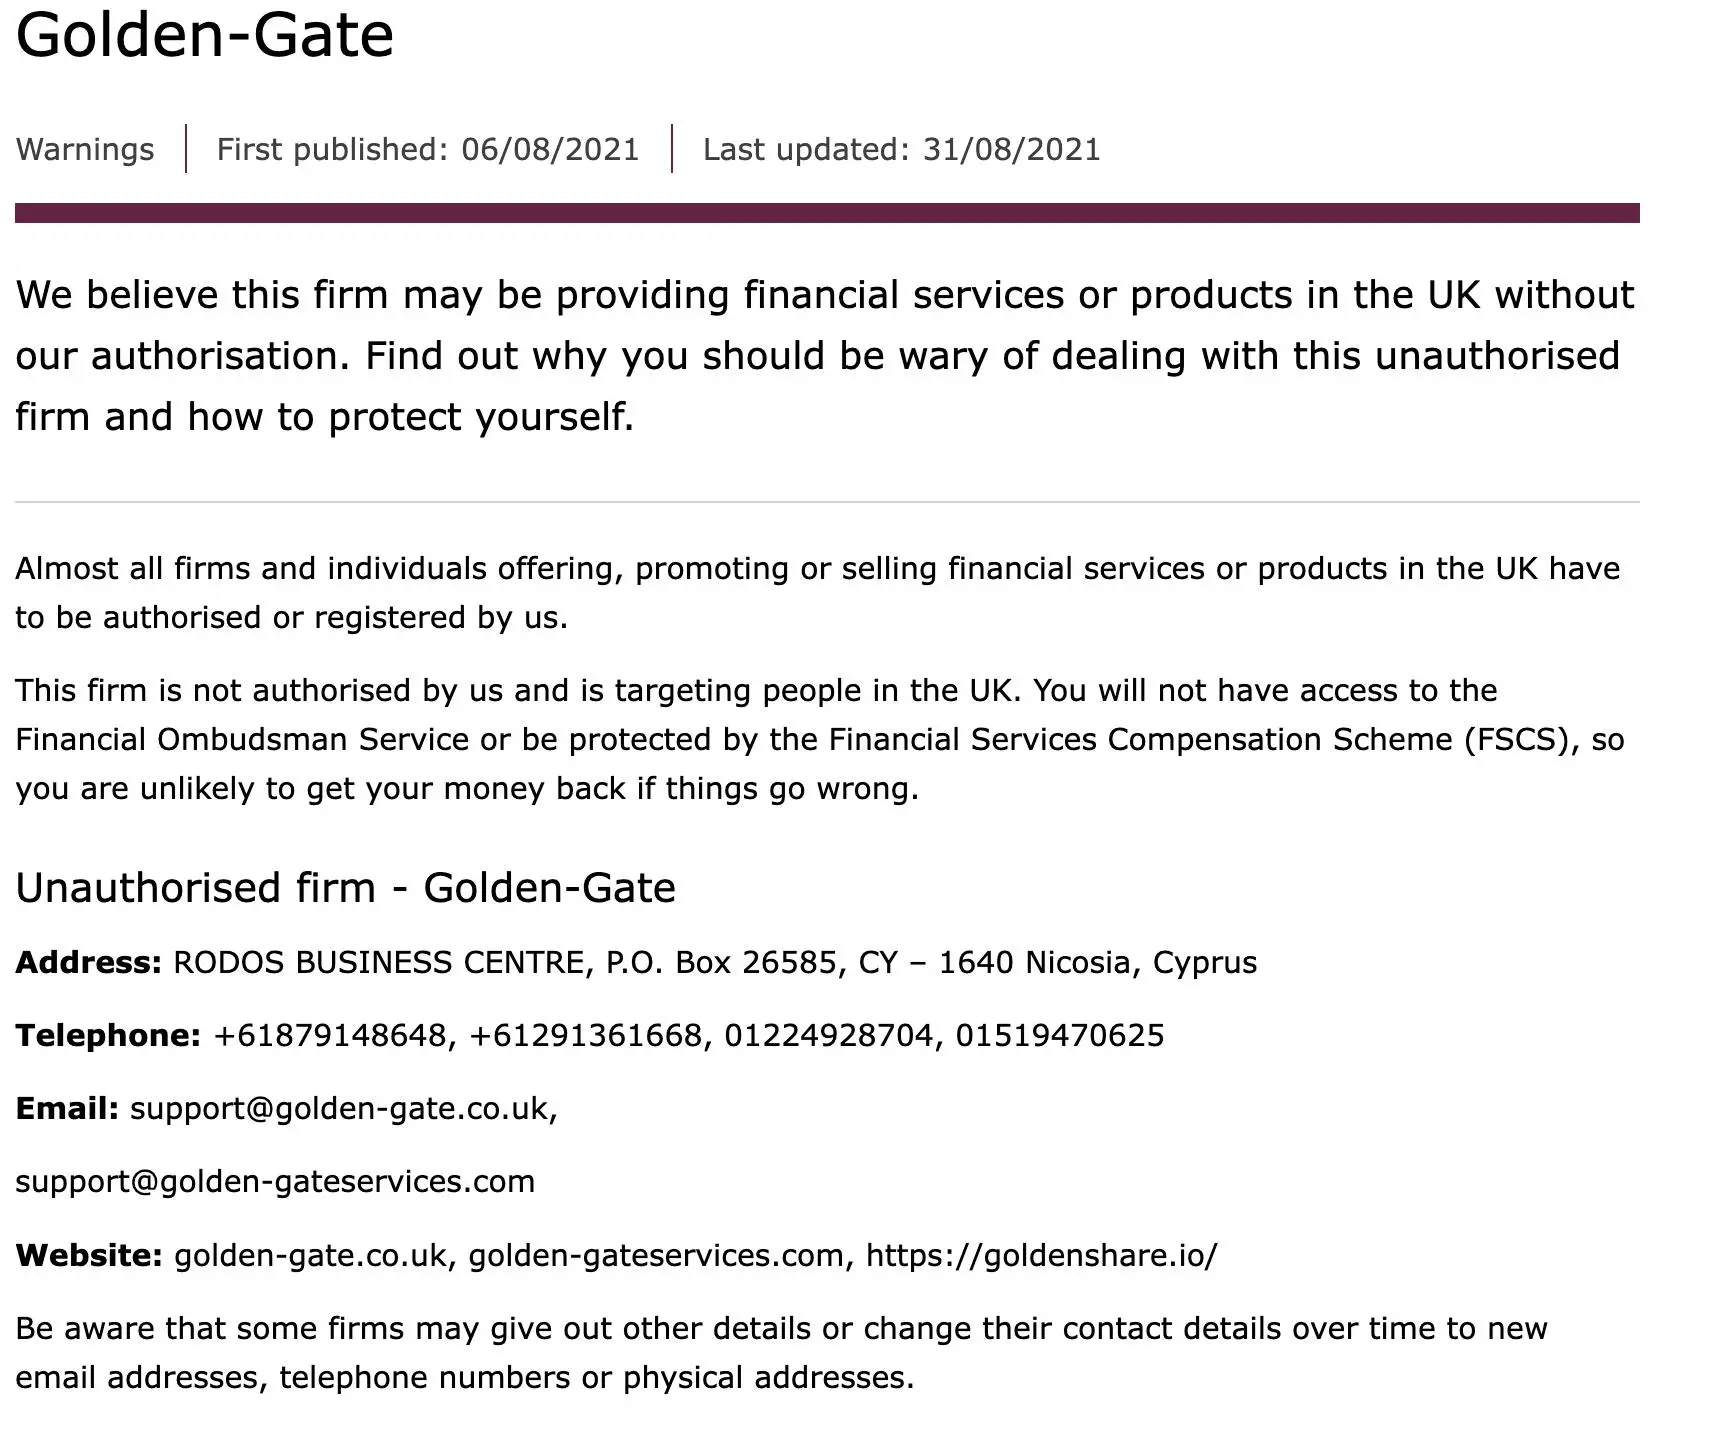Click telephone number +61879148648
Image resolution: width=1736 pixels, height=1430 pixels.
pos(330,1035)
